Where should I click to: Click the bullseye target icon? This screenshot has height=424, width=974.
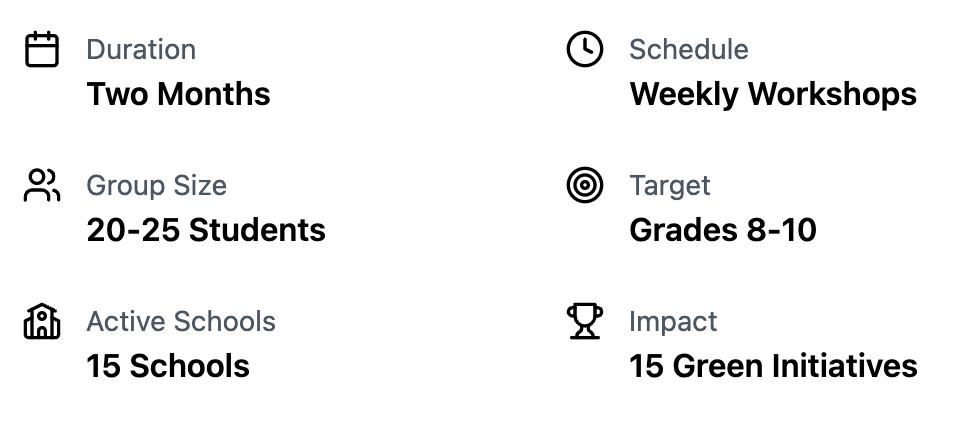[585, 186]
